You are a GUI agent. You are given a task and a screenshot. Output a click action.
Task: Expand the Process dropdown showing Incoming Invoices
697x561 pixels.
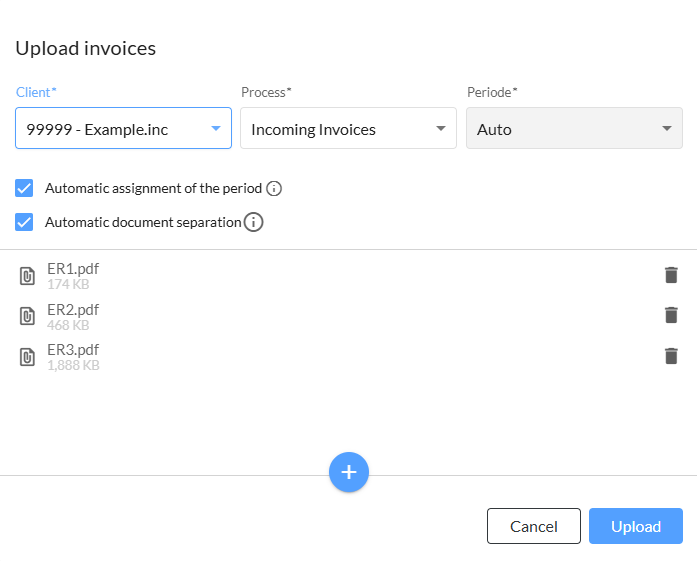(x=348, y=128)
